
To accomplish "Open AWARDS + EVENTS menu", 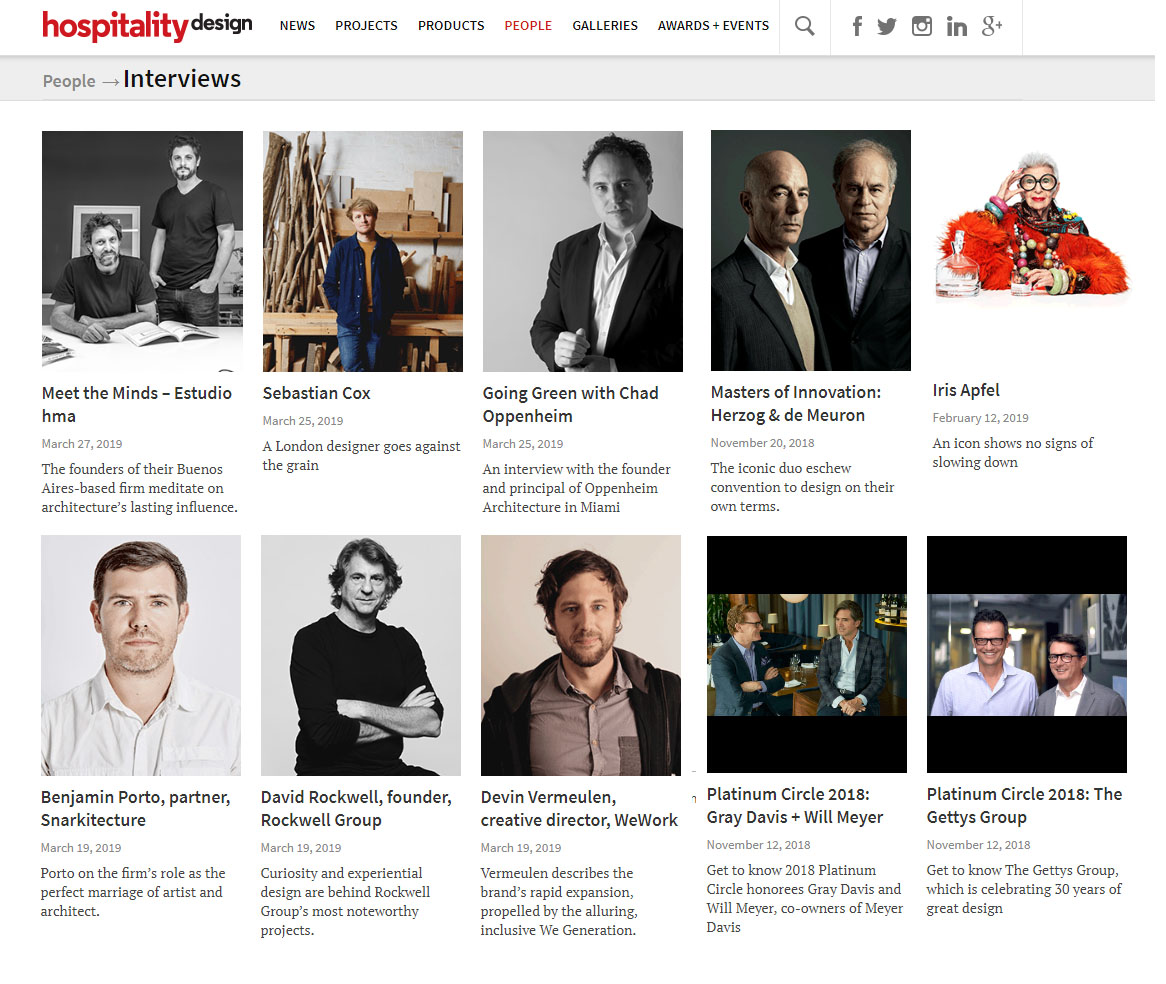I will (713, 25).
